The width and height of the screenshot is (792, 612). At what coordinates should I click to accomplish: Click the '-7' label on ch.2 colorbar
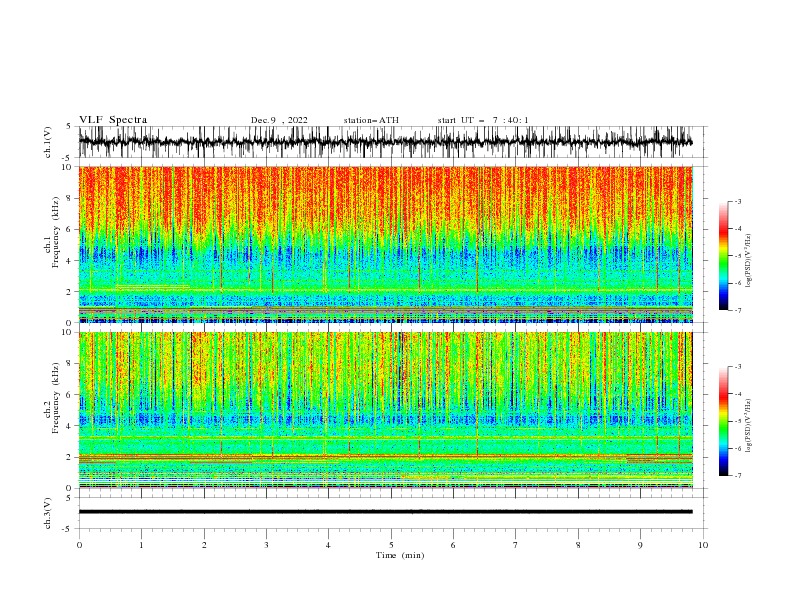pos(737,475)
